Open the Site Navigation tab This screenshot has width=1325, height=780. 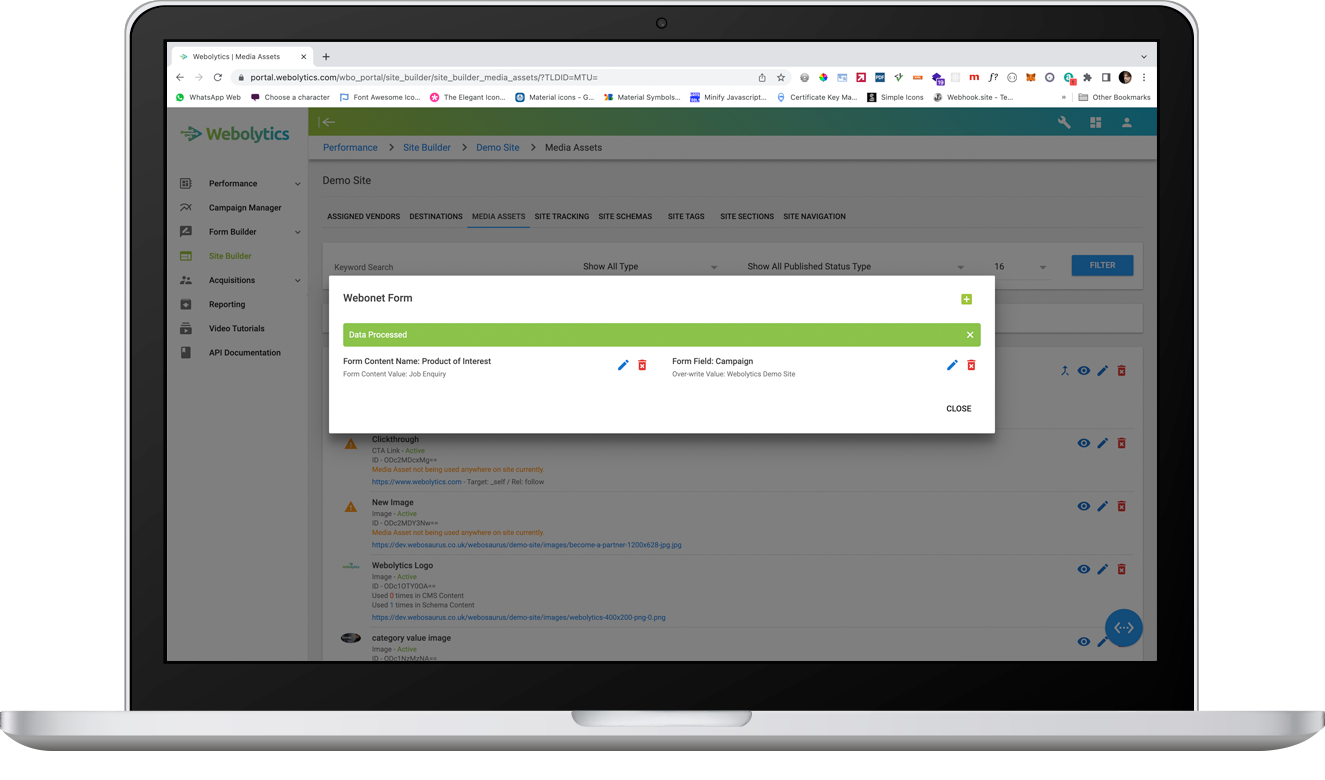coord(814,216)
